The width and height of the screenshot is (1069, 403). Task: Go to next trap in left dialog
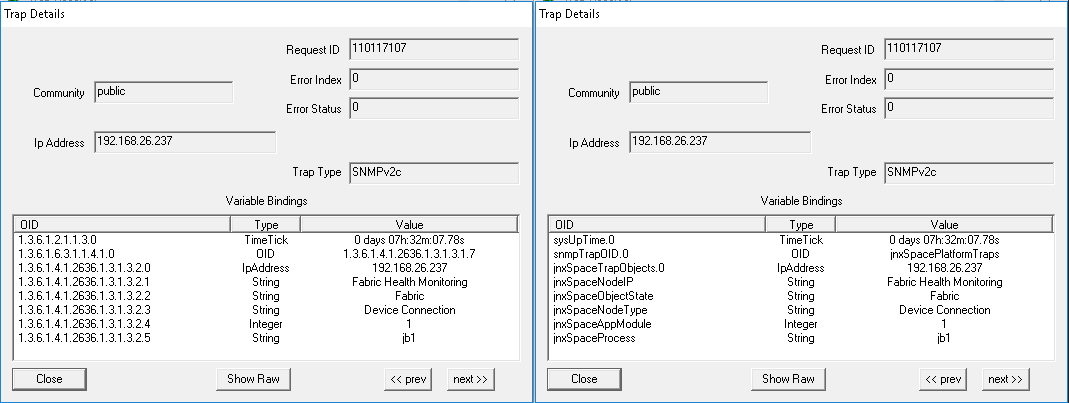click(470, 379)
